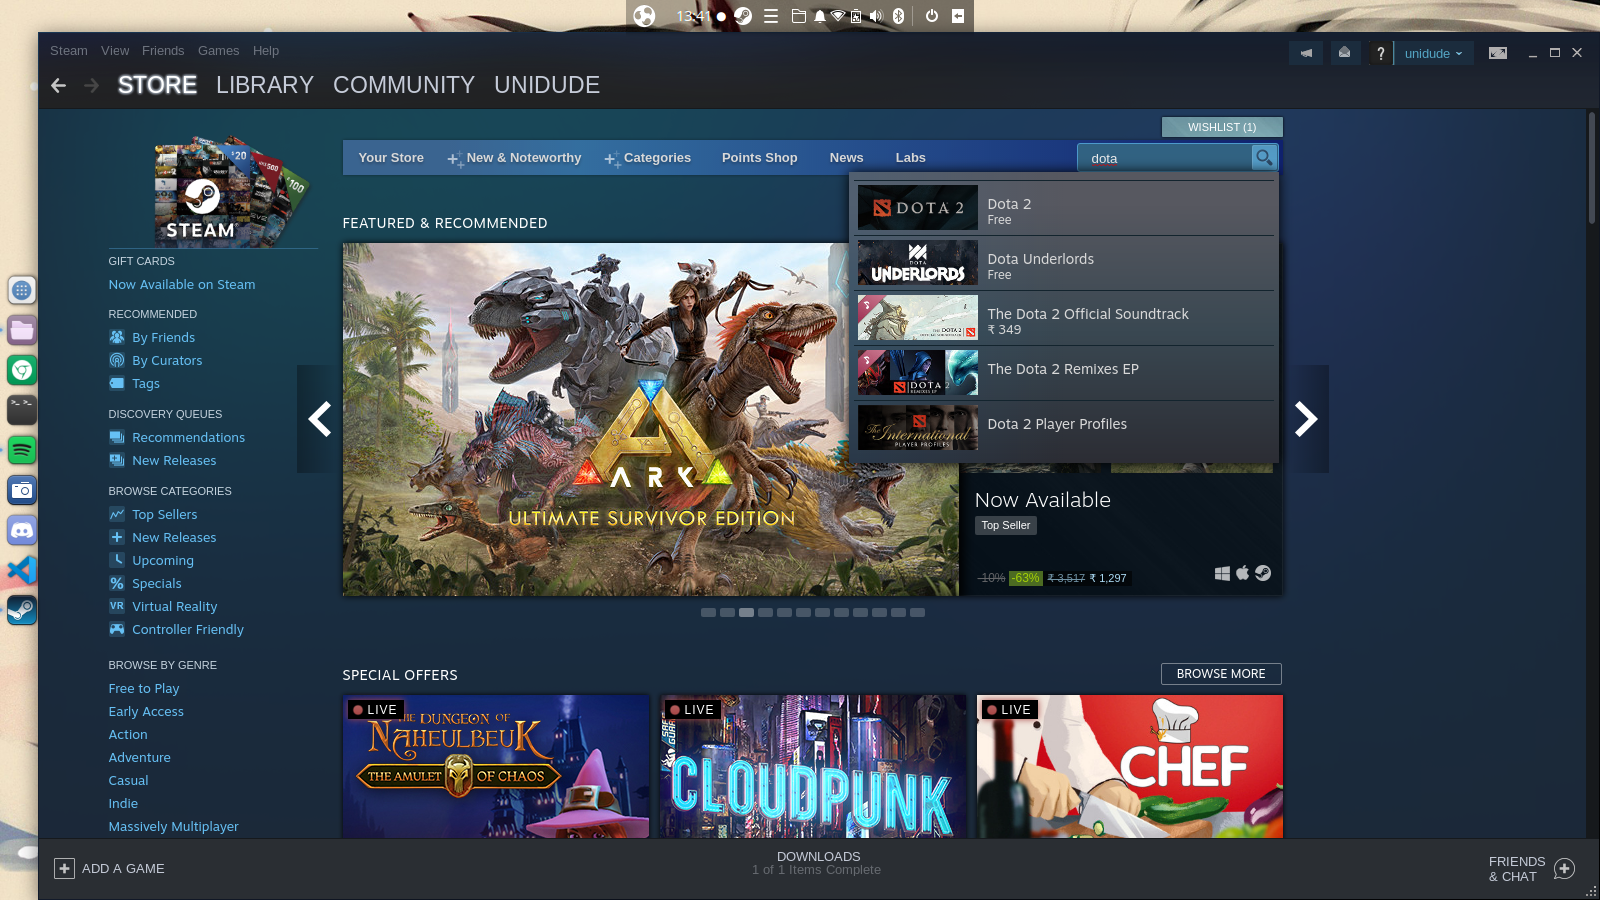
Task: Show previous featured game carousel arrow
Action: point(320,419)
